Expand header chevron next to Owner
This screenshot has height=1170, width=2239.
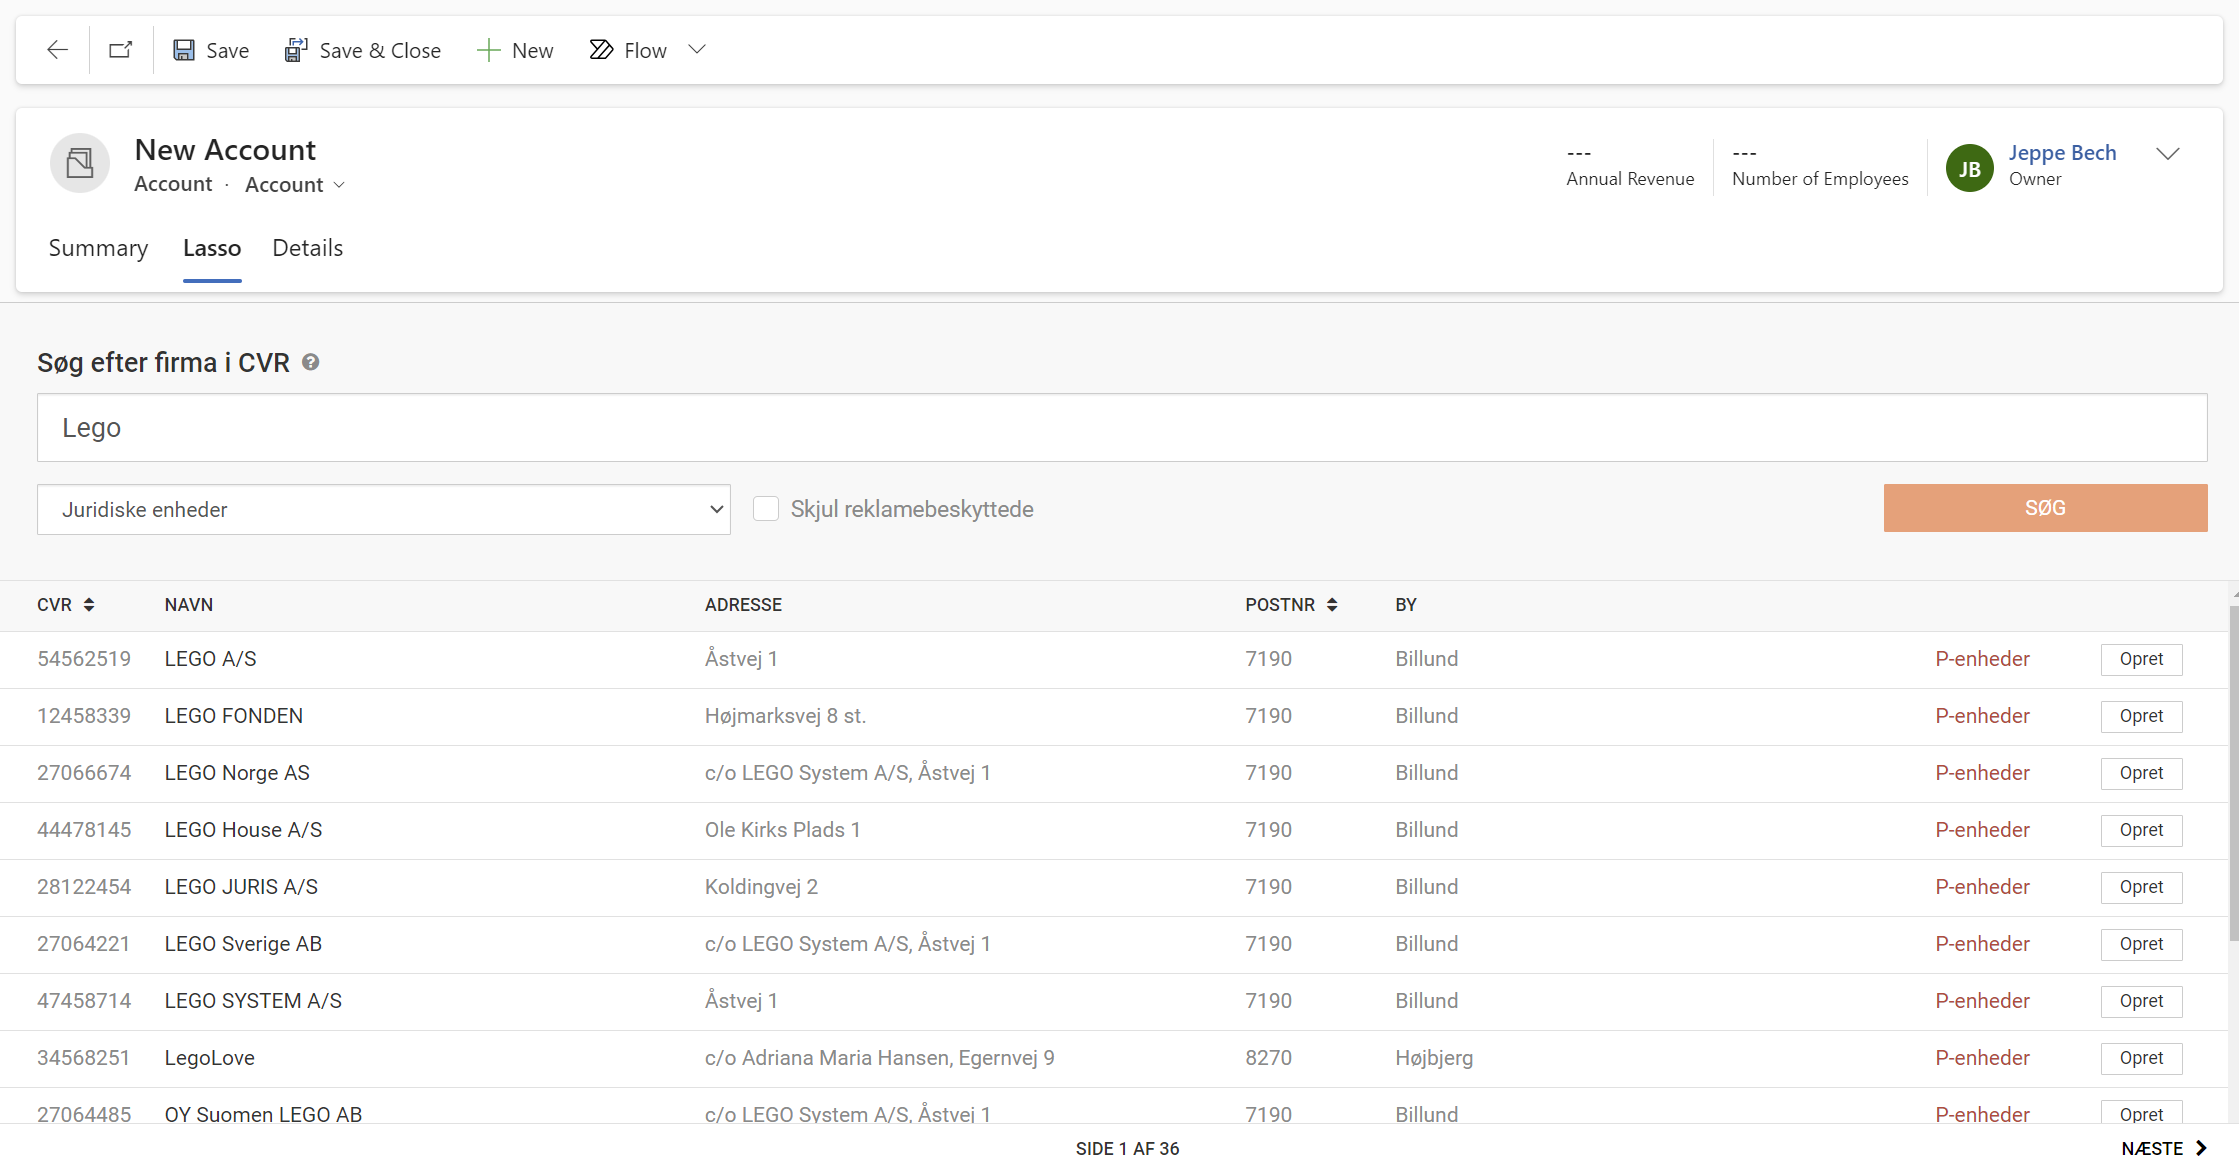(x=2167, y=154)
